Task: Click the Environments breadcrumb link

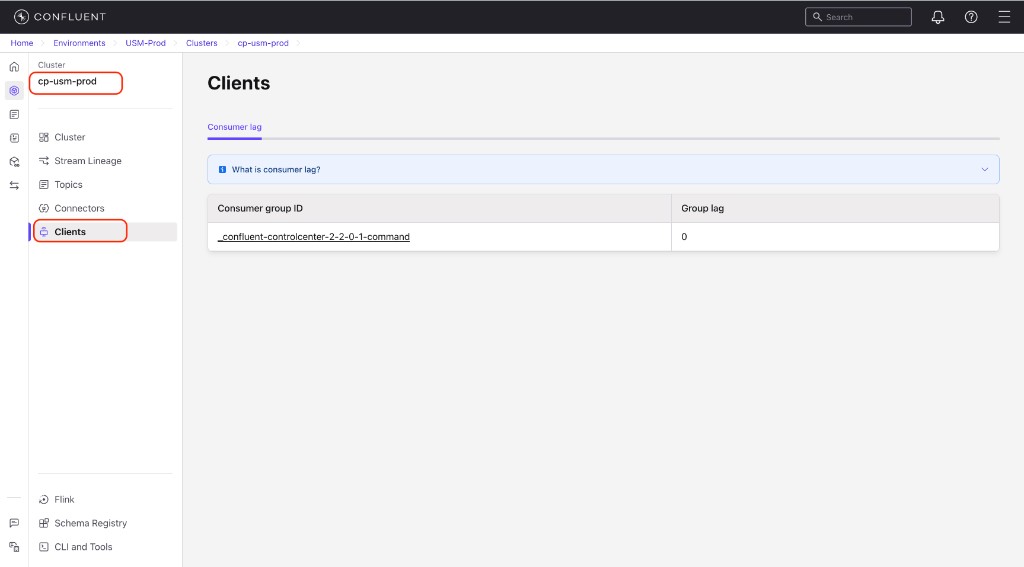Action: 79,44
